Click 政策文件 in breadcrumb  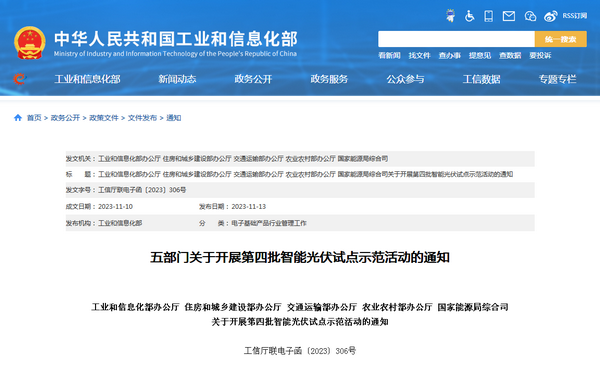click(x=104, y=118)
